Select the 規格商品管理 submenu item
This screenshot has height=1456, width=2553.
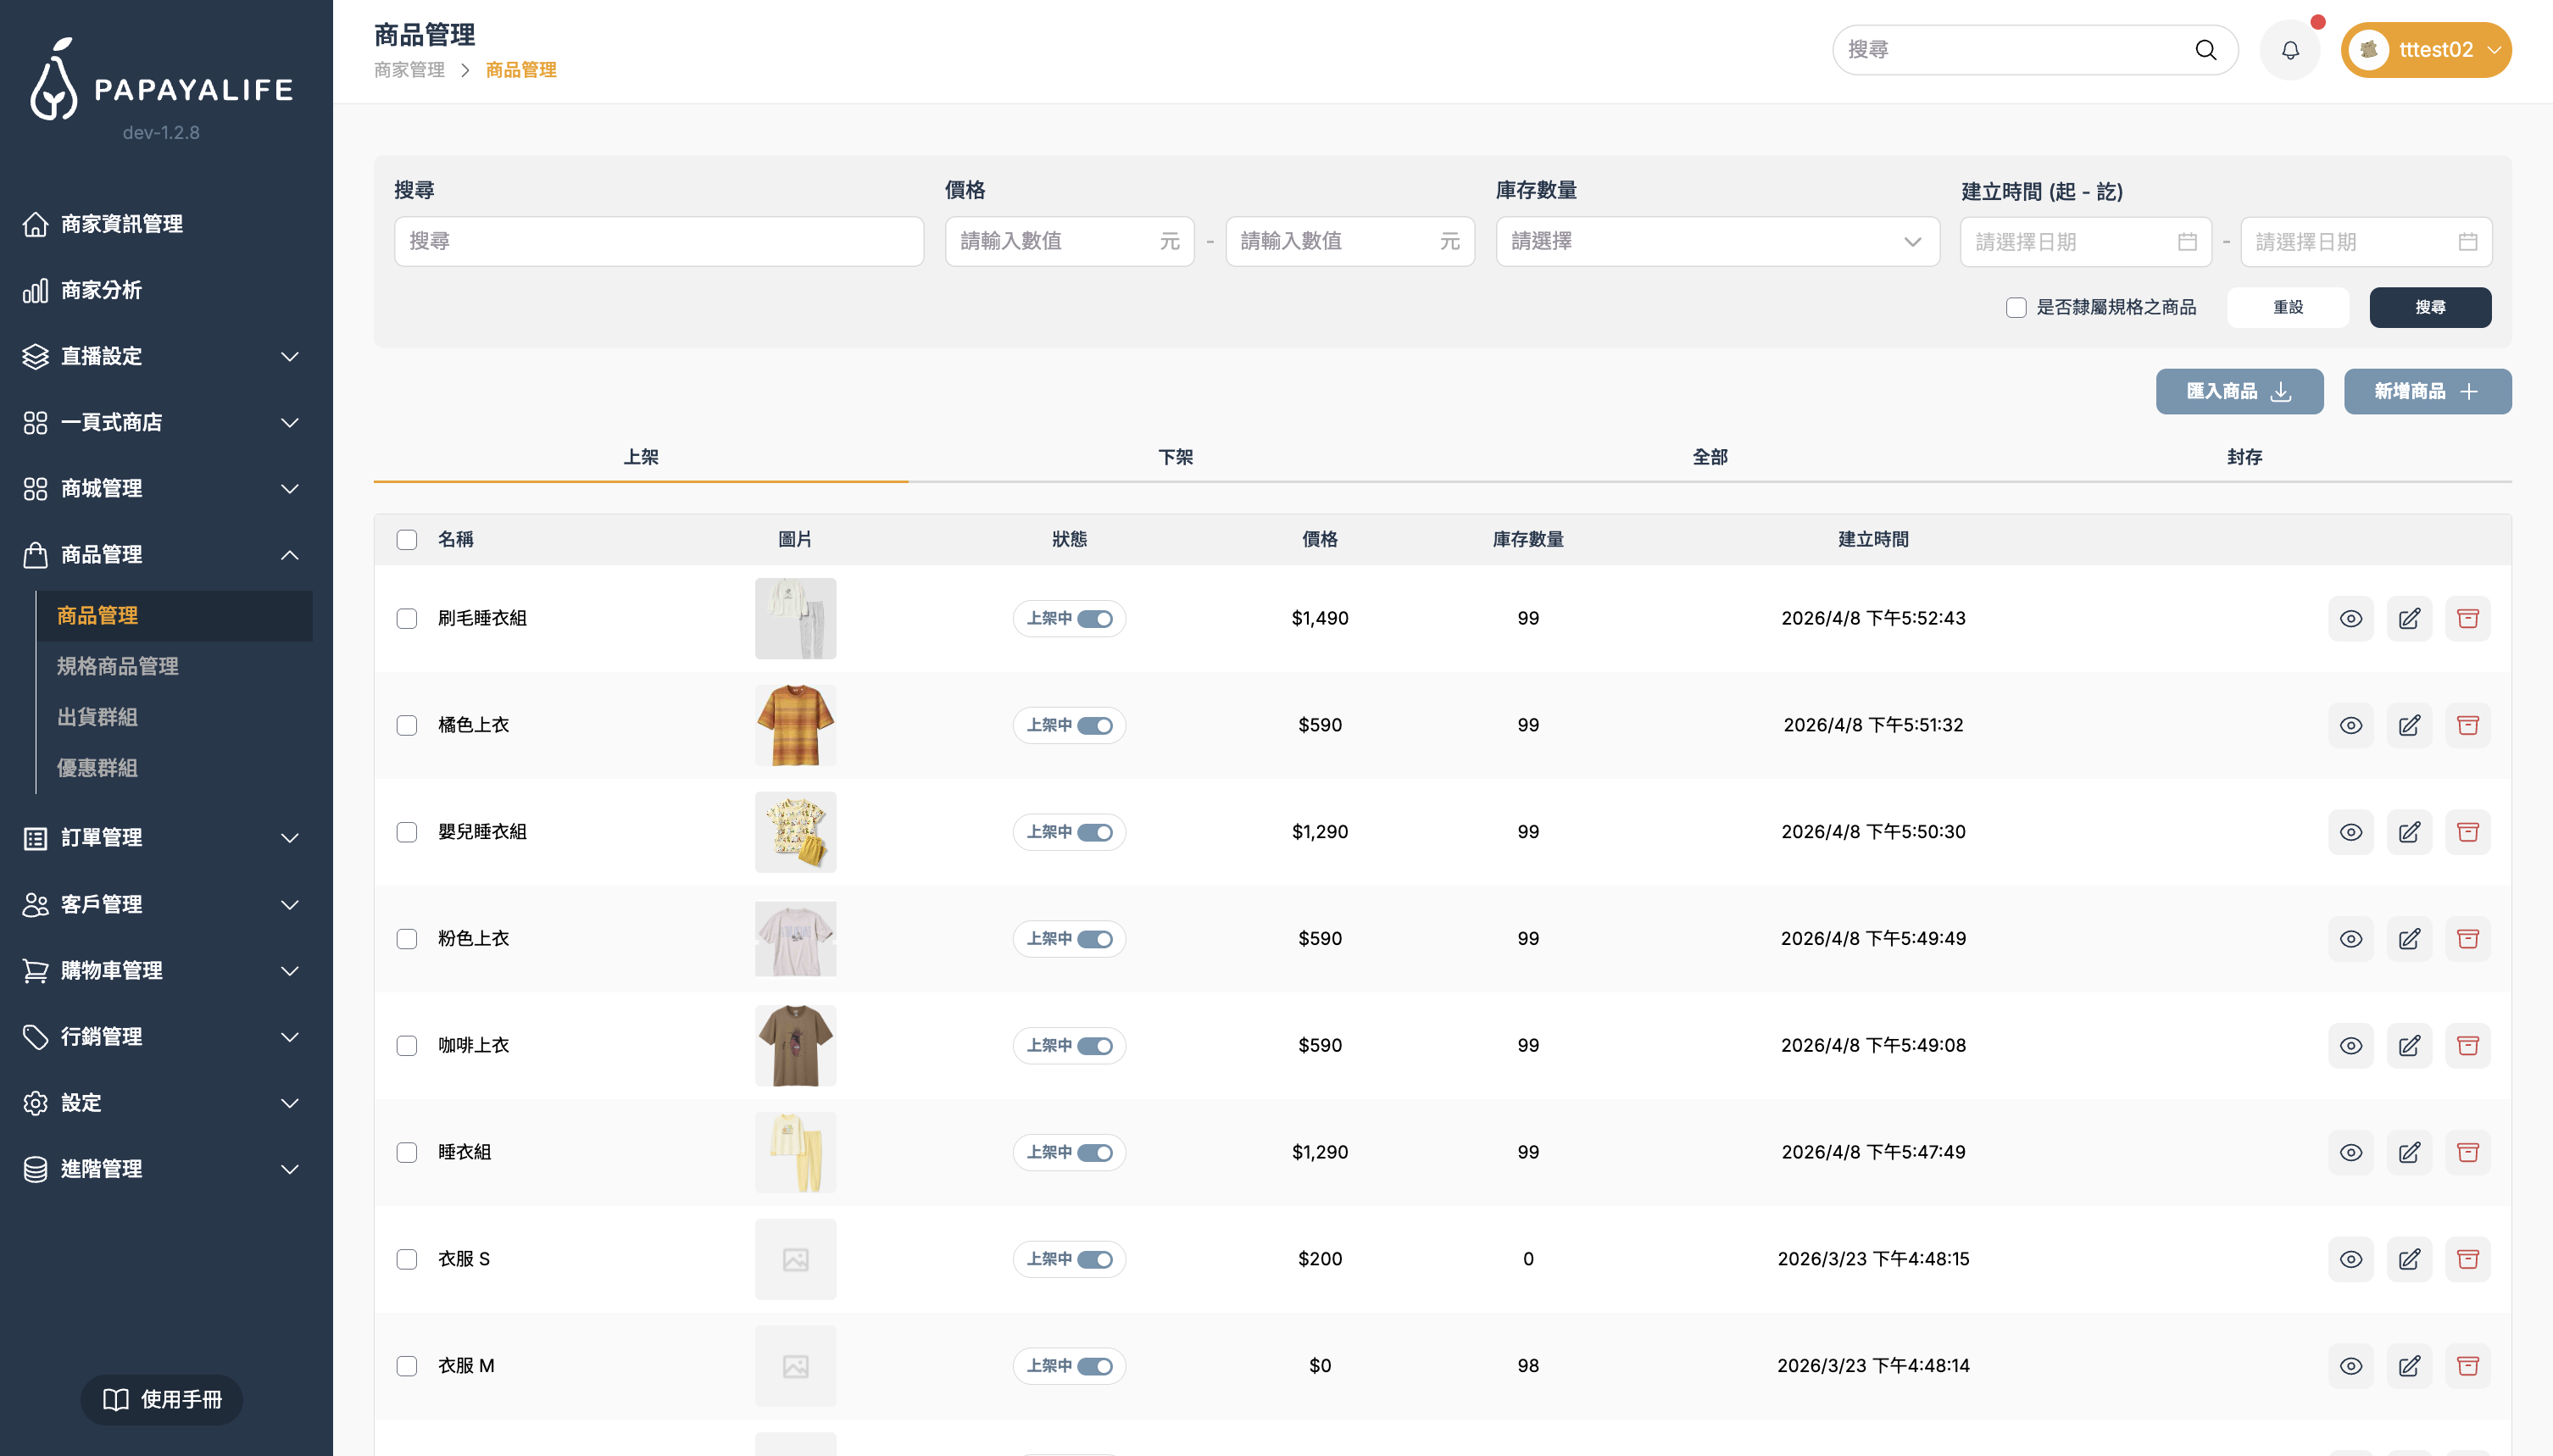click(117, 666)
